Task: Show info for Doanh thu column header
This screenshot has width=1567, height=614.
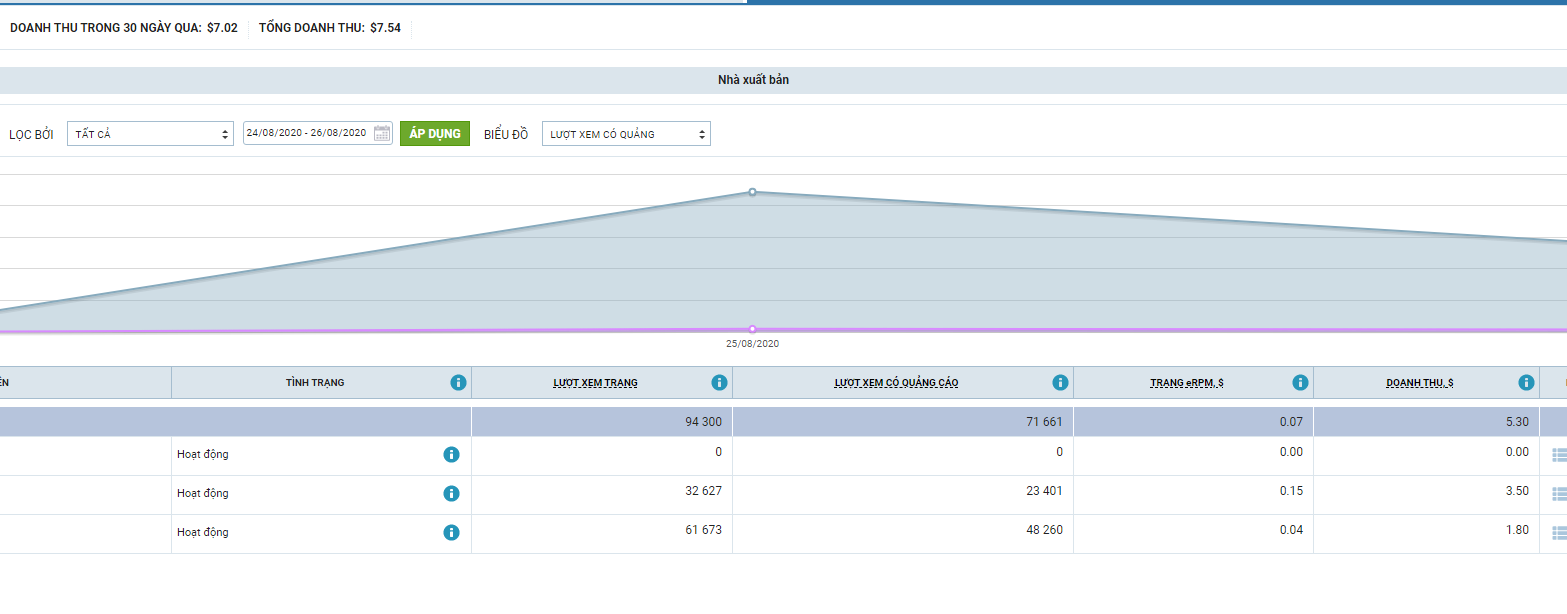Action: [x=1526, y=383]
